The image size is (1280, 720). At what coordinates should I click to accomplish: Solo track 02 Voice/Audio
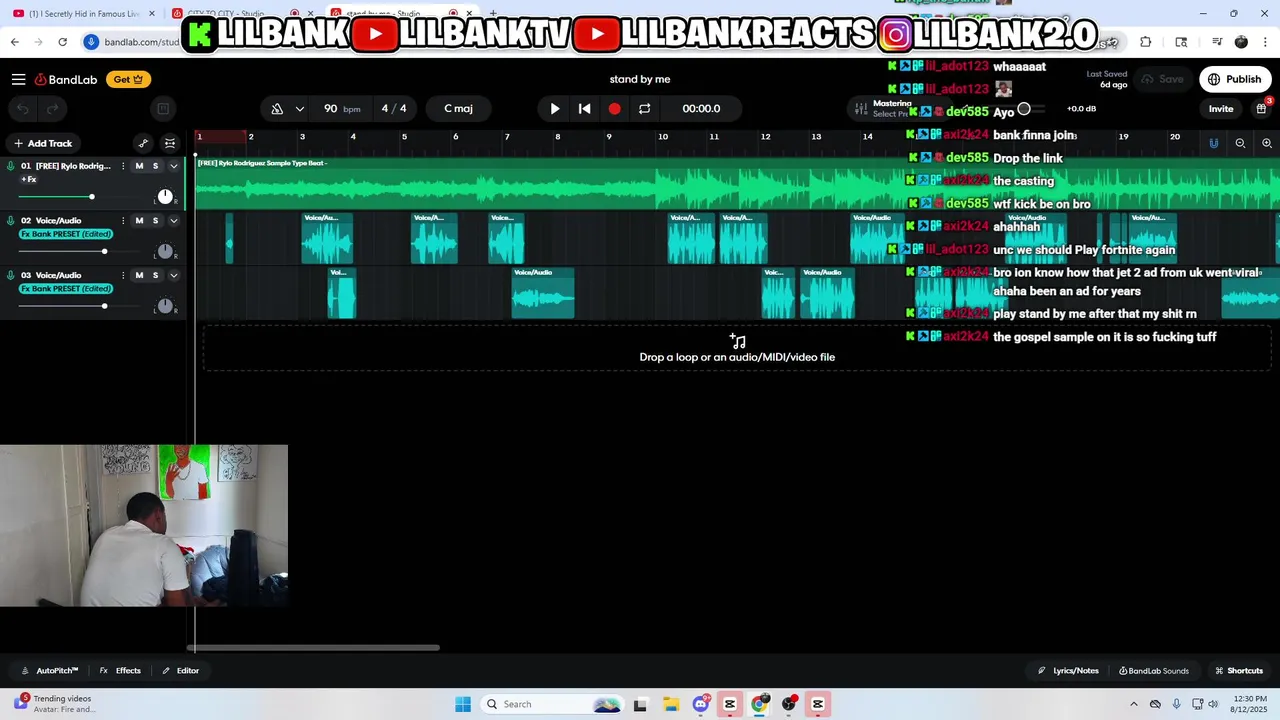(x=155, y=220)
